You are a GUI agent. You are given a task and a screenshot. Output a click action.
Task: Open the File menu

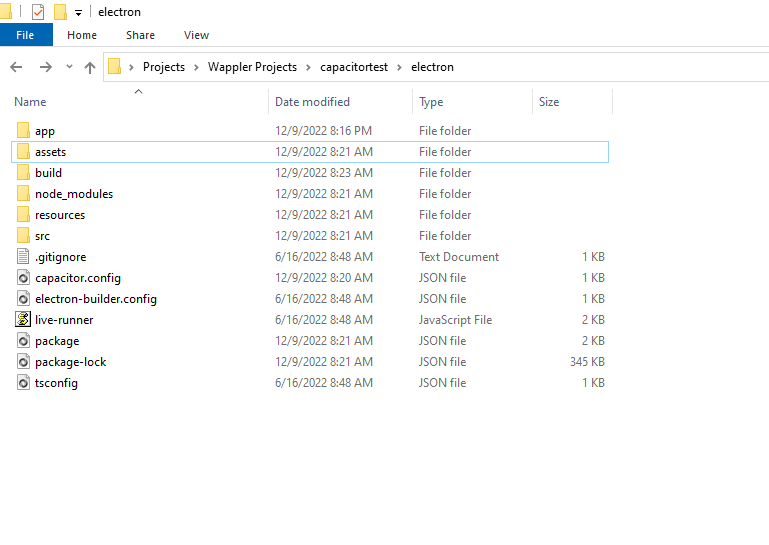tap(26, 35)
